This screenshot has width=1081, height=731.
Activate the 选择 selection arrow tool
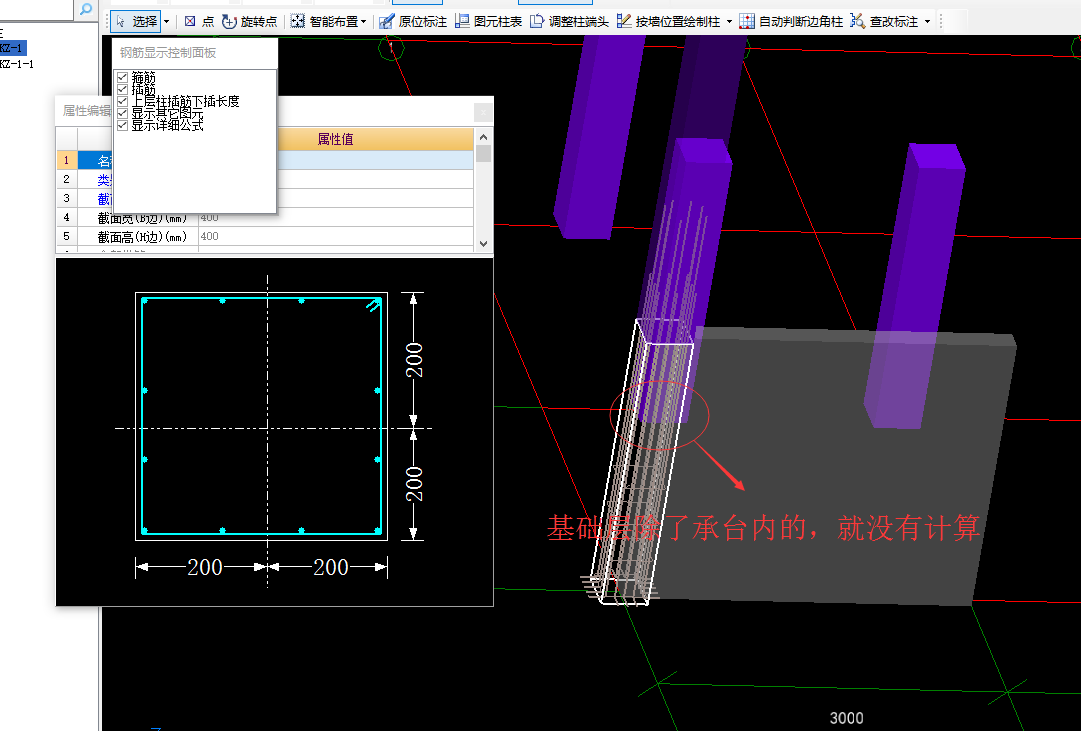coord(136,21)
